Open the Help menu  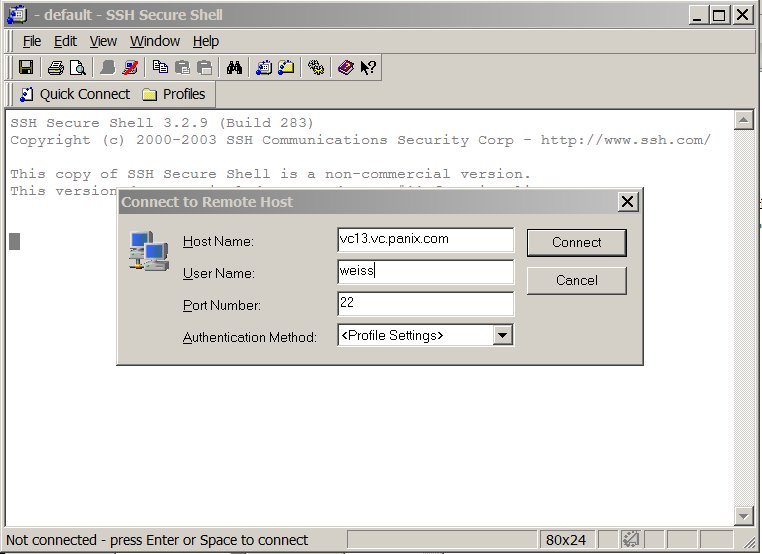coord(206,41)
